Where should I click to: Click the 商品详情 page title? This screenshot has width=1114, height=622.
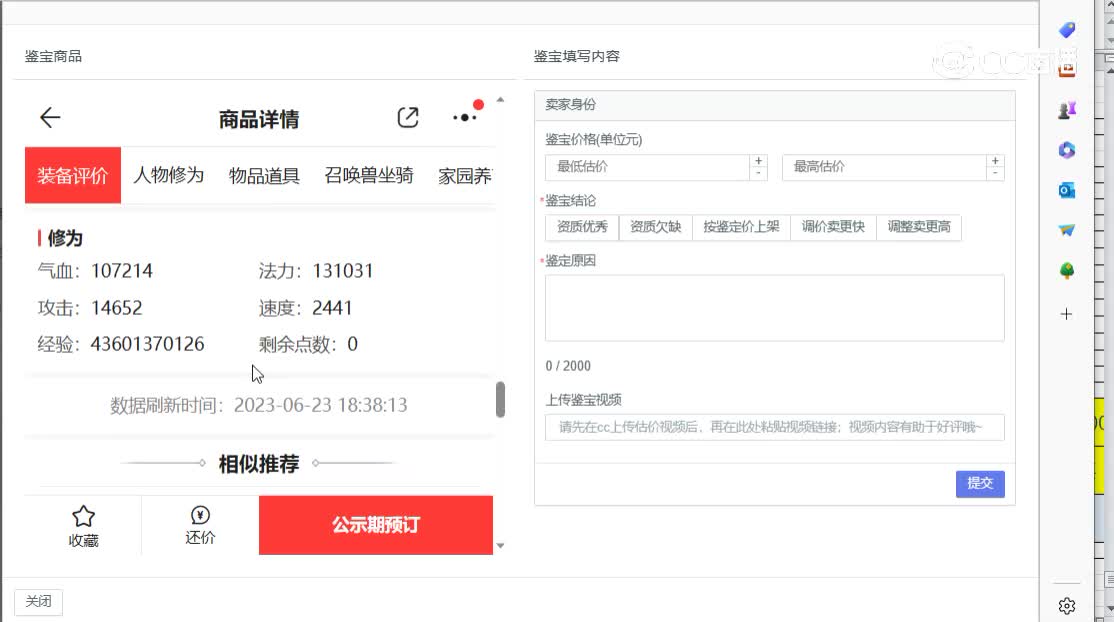(x=259, y=119)
